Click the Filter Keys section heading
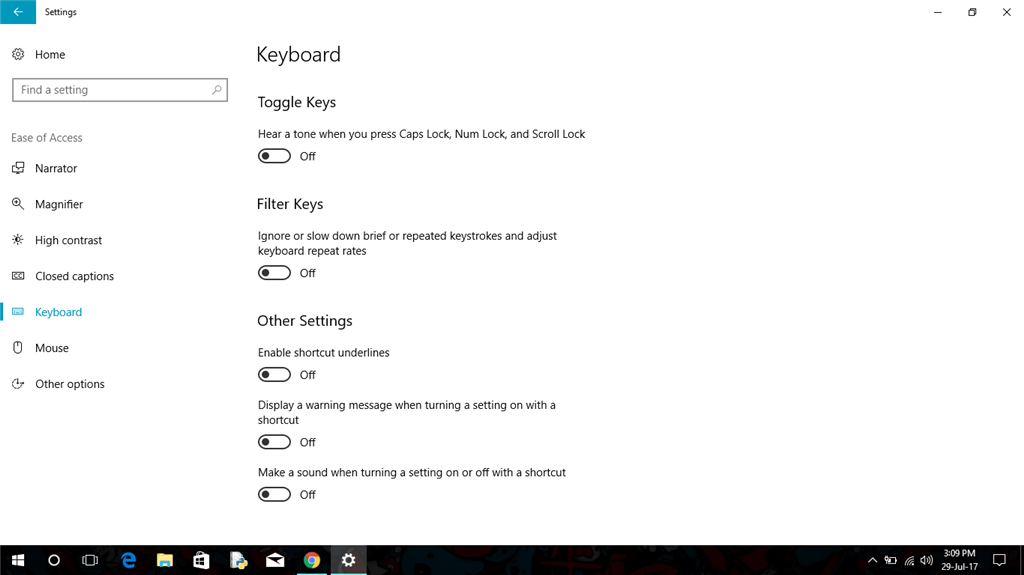 point(290,204)
